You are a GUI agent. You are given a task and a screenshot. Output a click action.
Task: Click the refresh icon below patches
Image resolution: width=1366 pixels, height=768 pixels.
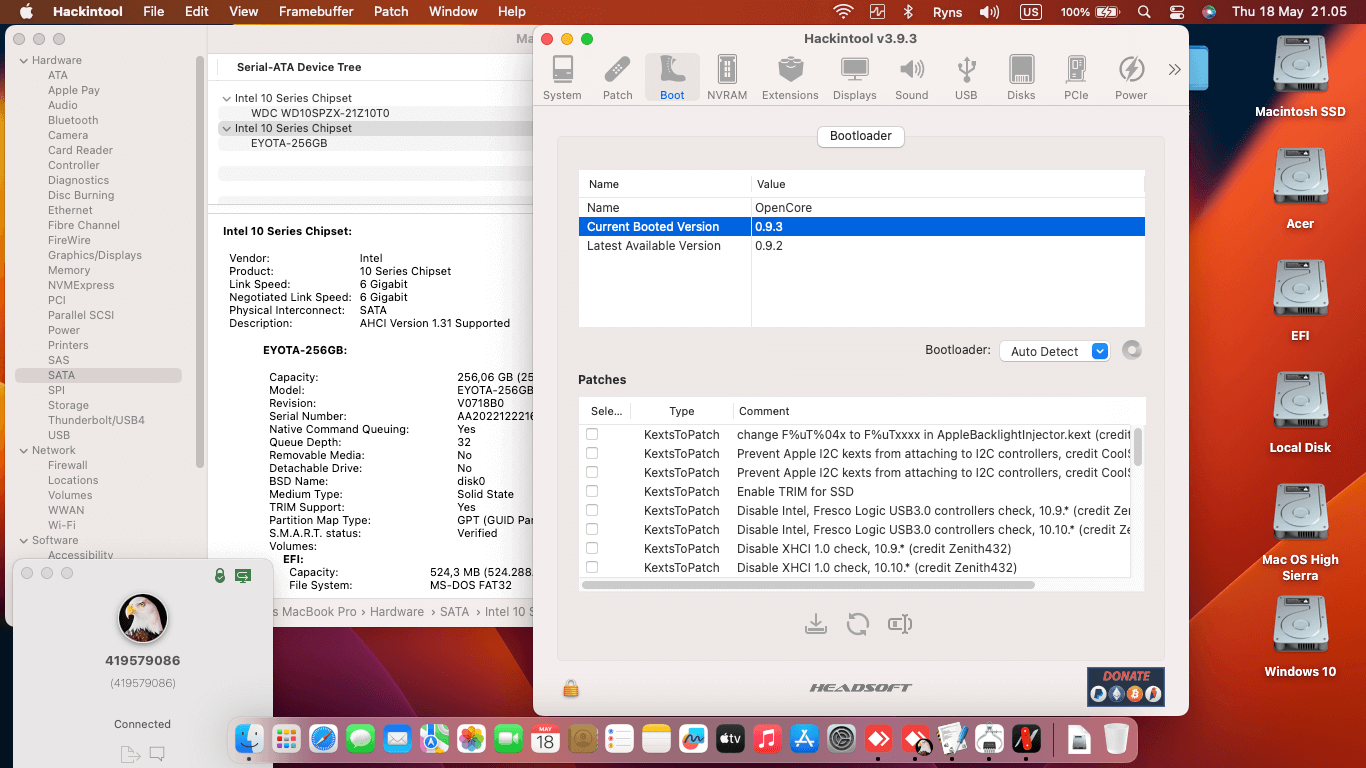[x=857, y=624]
